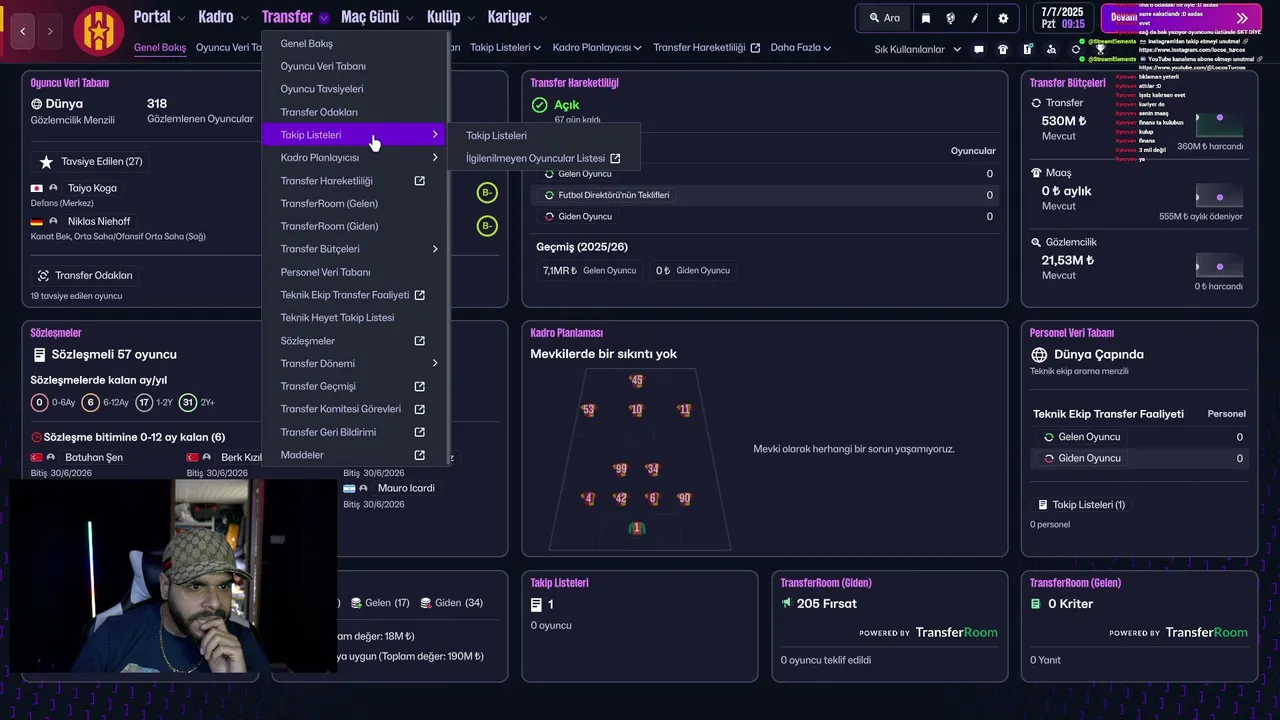Click the Transfer budget slider bar
Viewport: 1280px width, 720px height.
tap(1219, 125)
